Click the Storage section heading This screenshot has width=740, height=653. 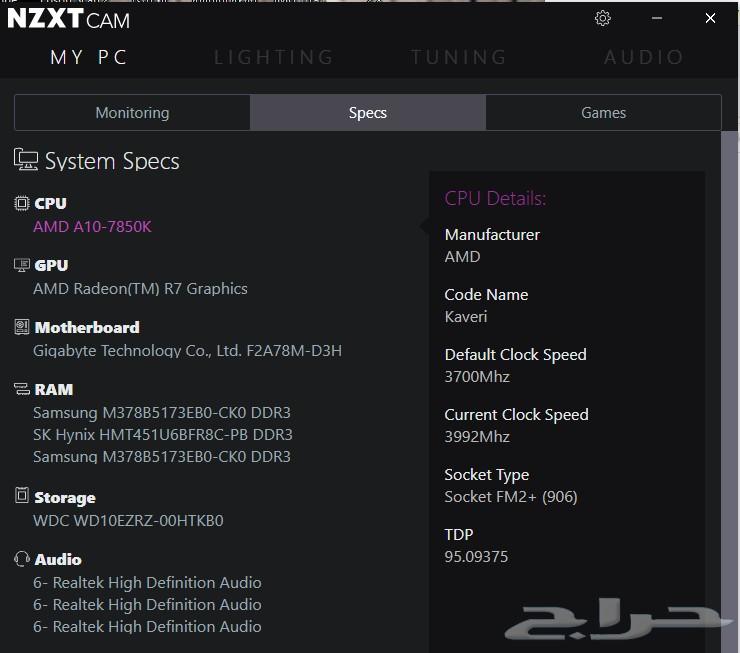(x=65, y=498)
